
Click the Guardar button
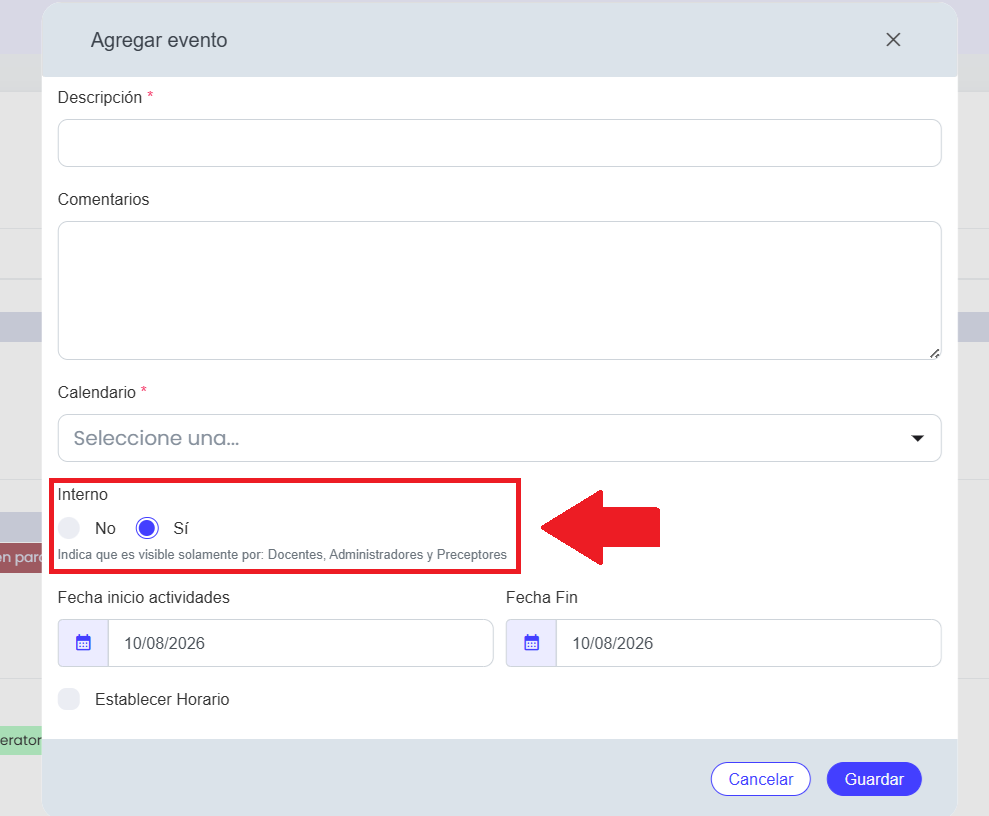tap(874, 779)
